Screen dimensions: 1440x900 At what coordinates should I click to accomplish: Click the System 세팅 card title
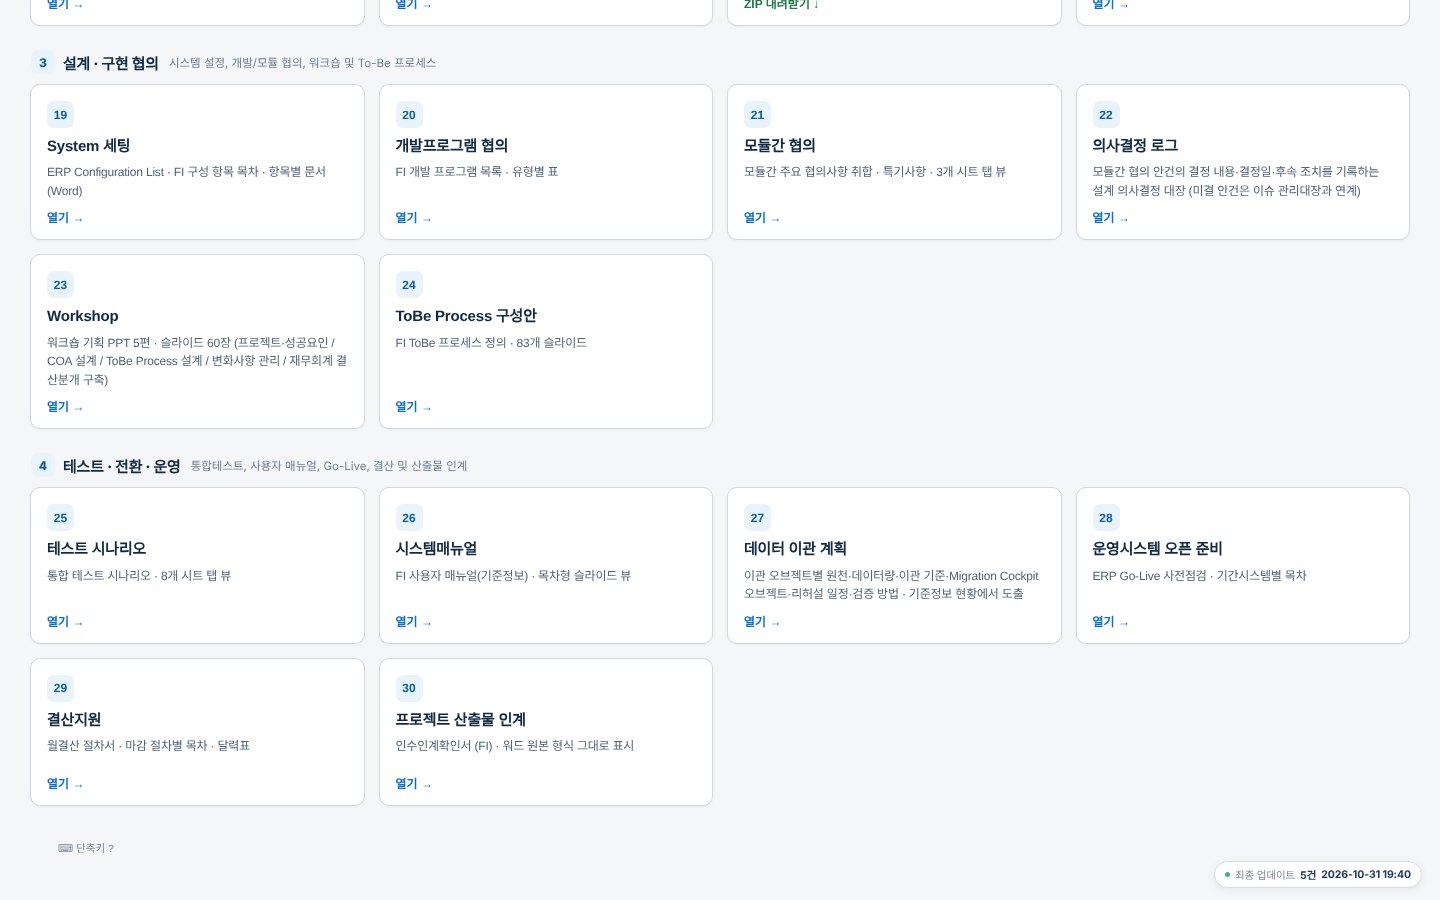click(89, 146)
